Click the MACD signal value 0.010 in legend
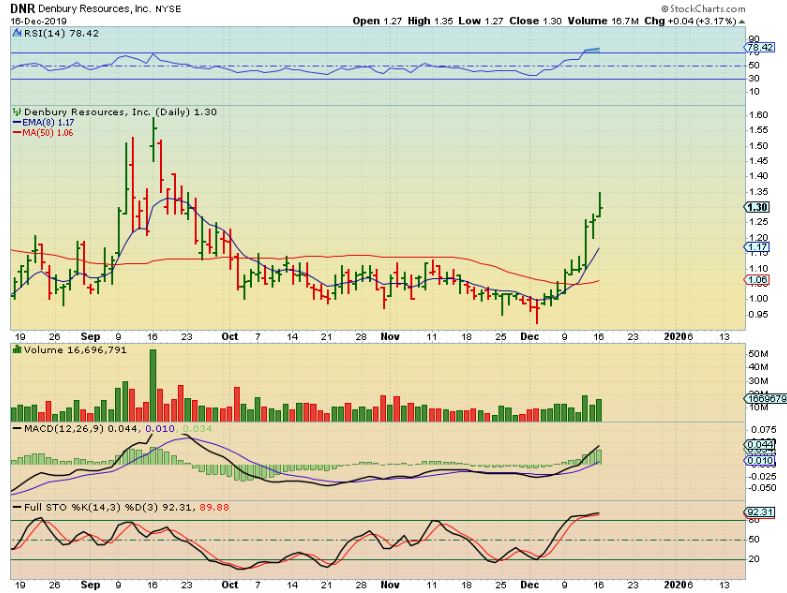 160,429
